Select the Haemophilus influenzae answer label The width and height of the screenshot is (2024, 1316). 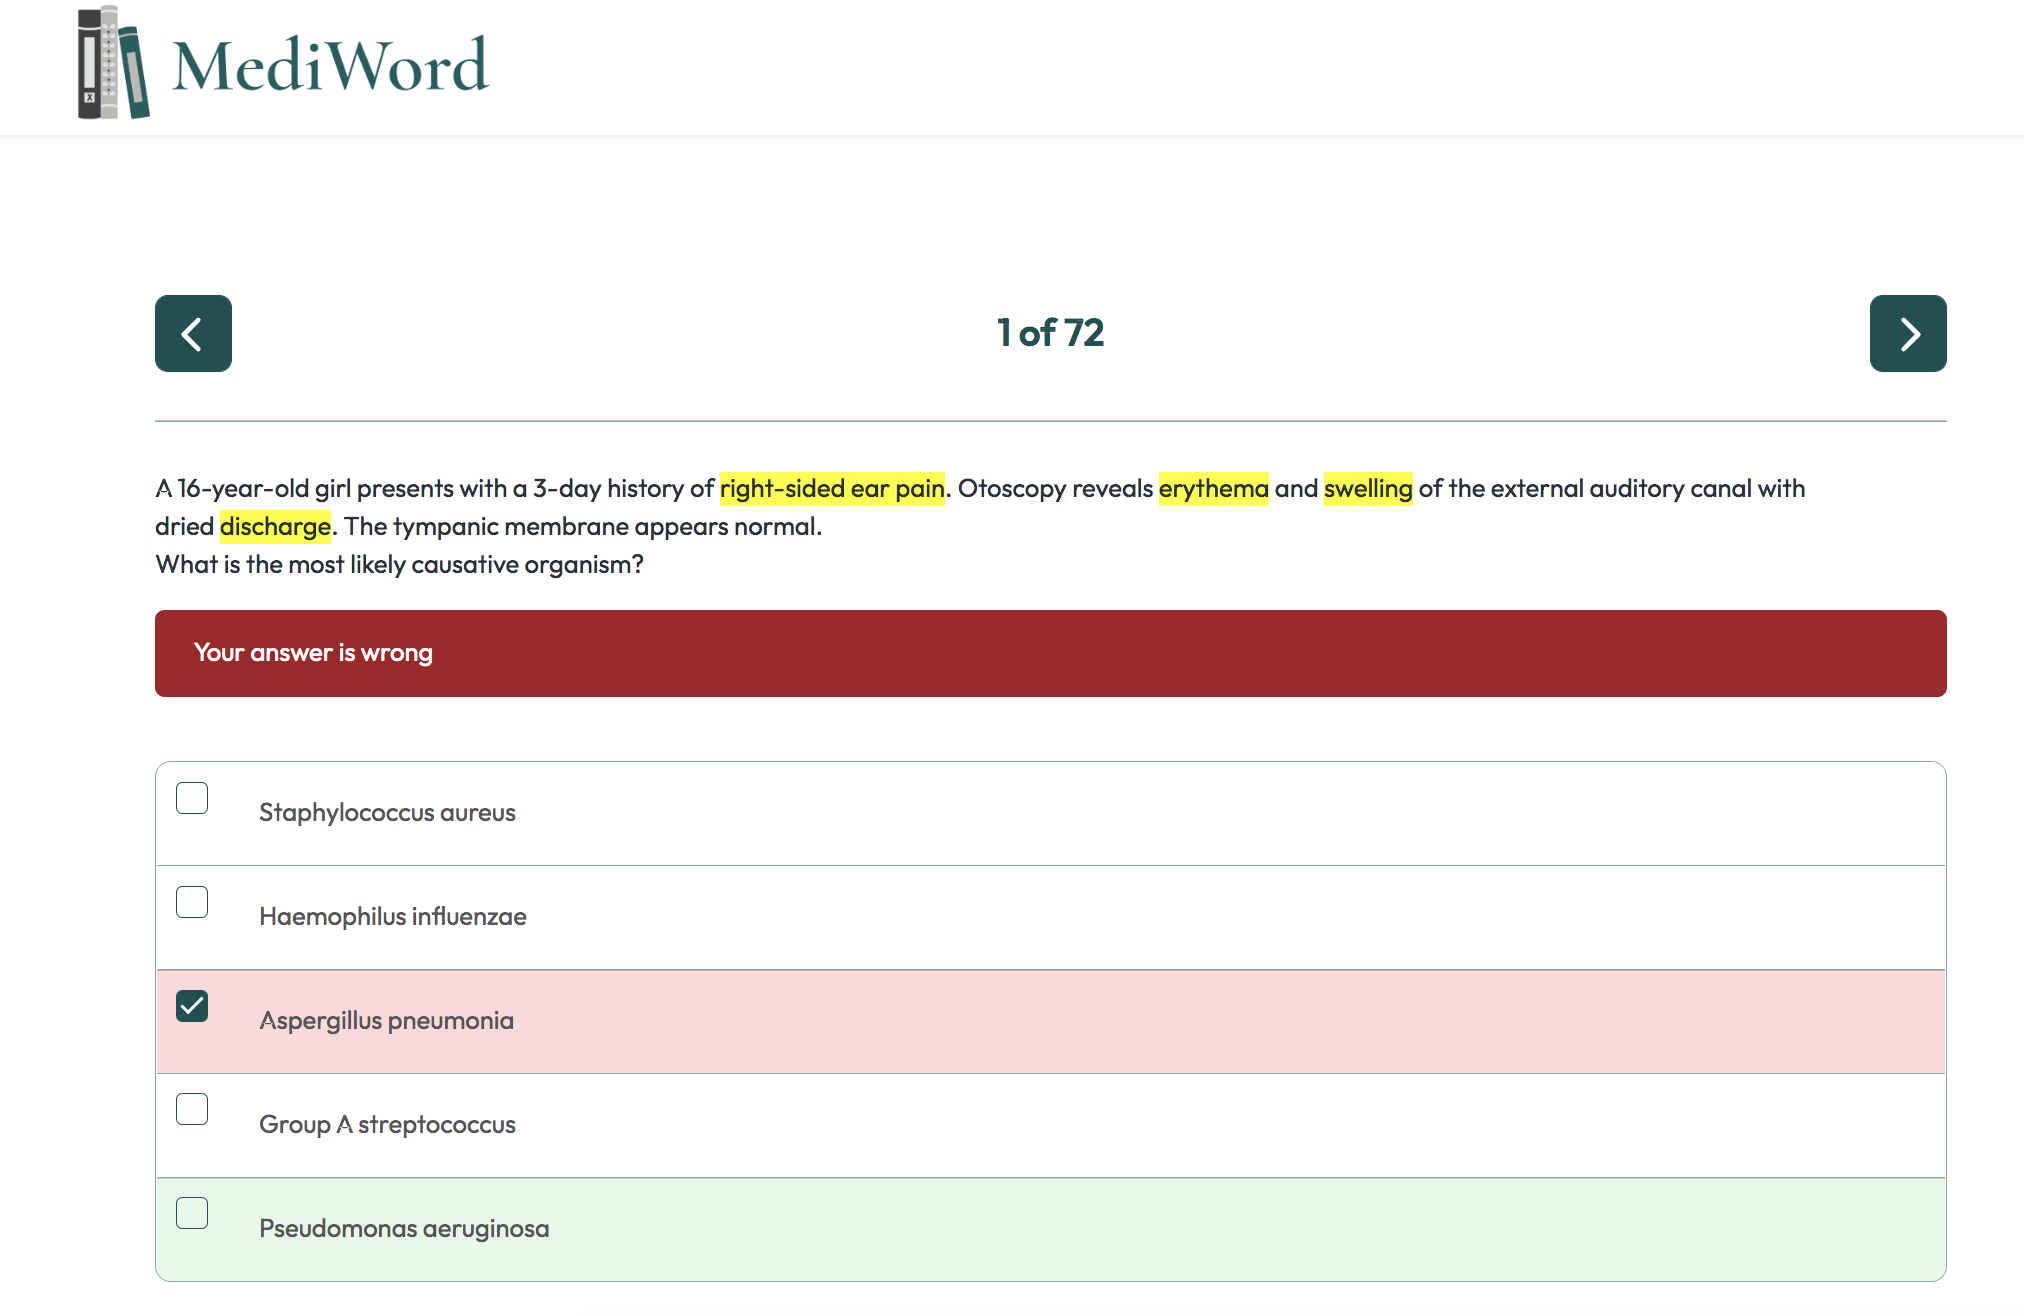pyautogui.click(x=392, y=917)
